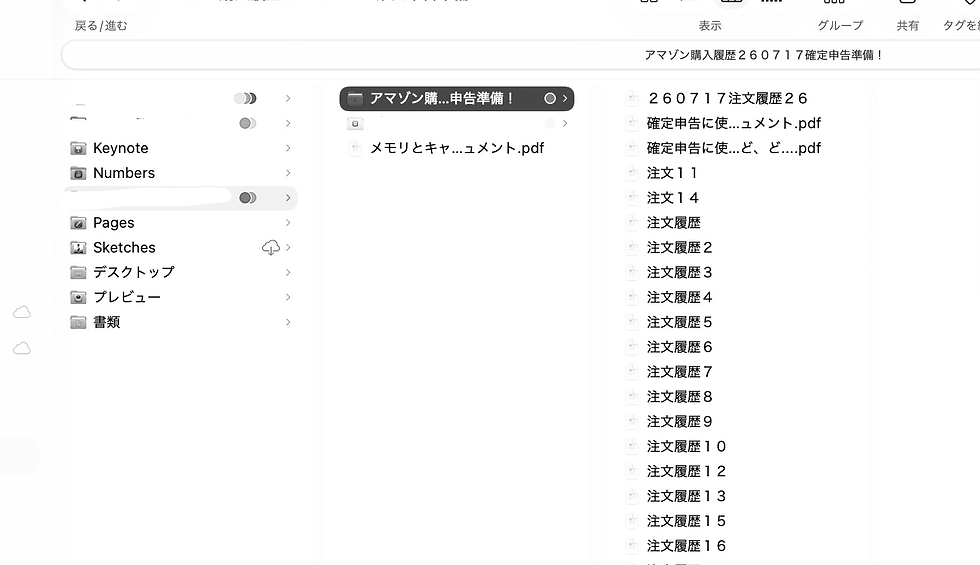Click the file icon next to 注文履歴5
980x565 pixels.
click(632, 322)
